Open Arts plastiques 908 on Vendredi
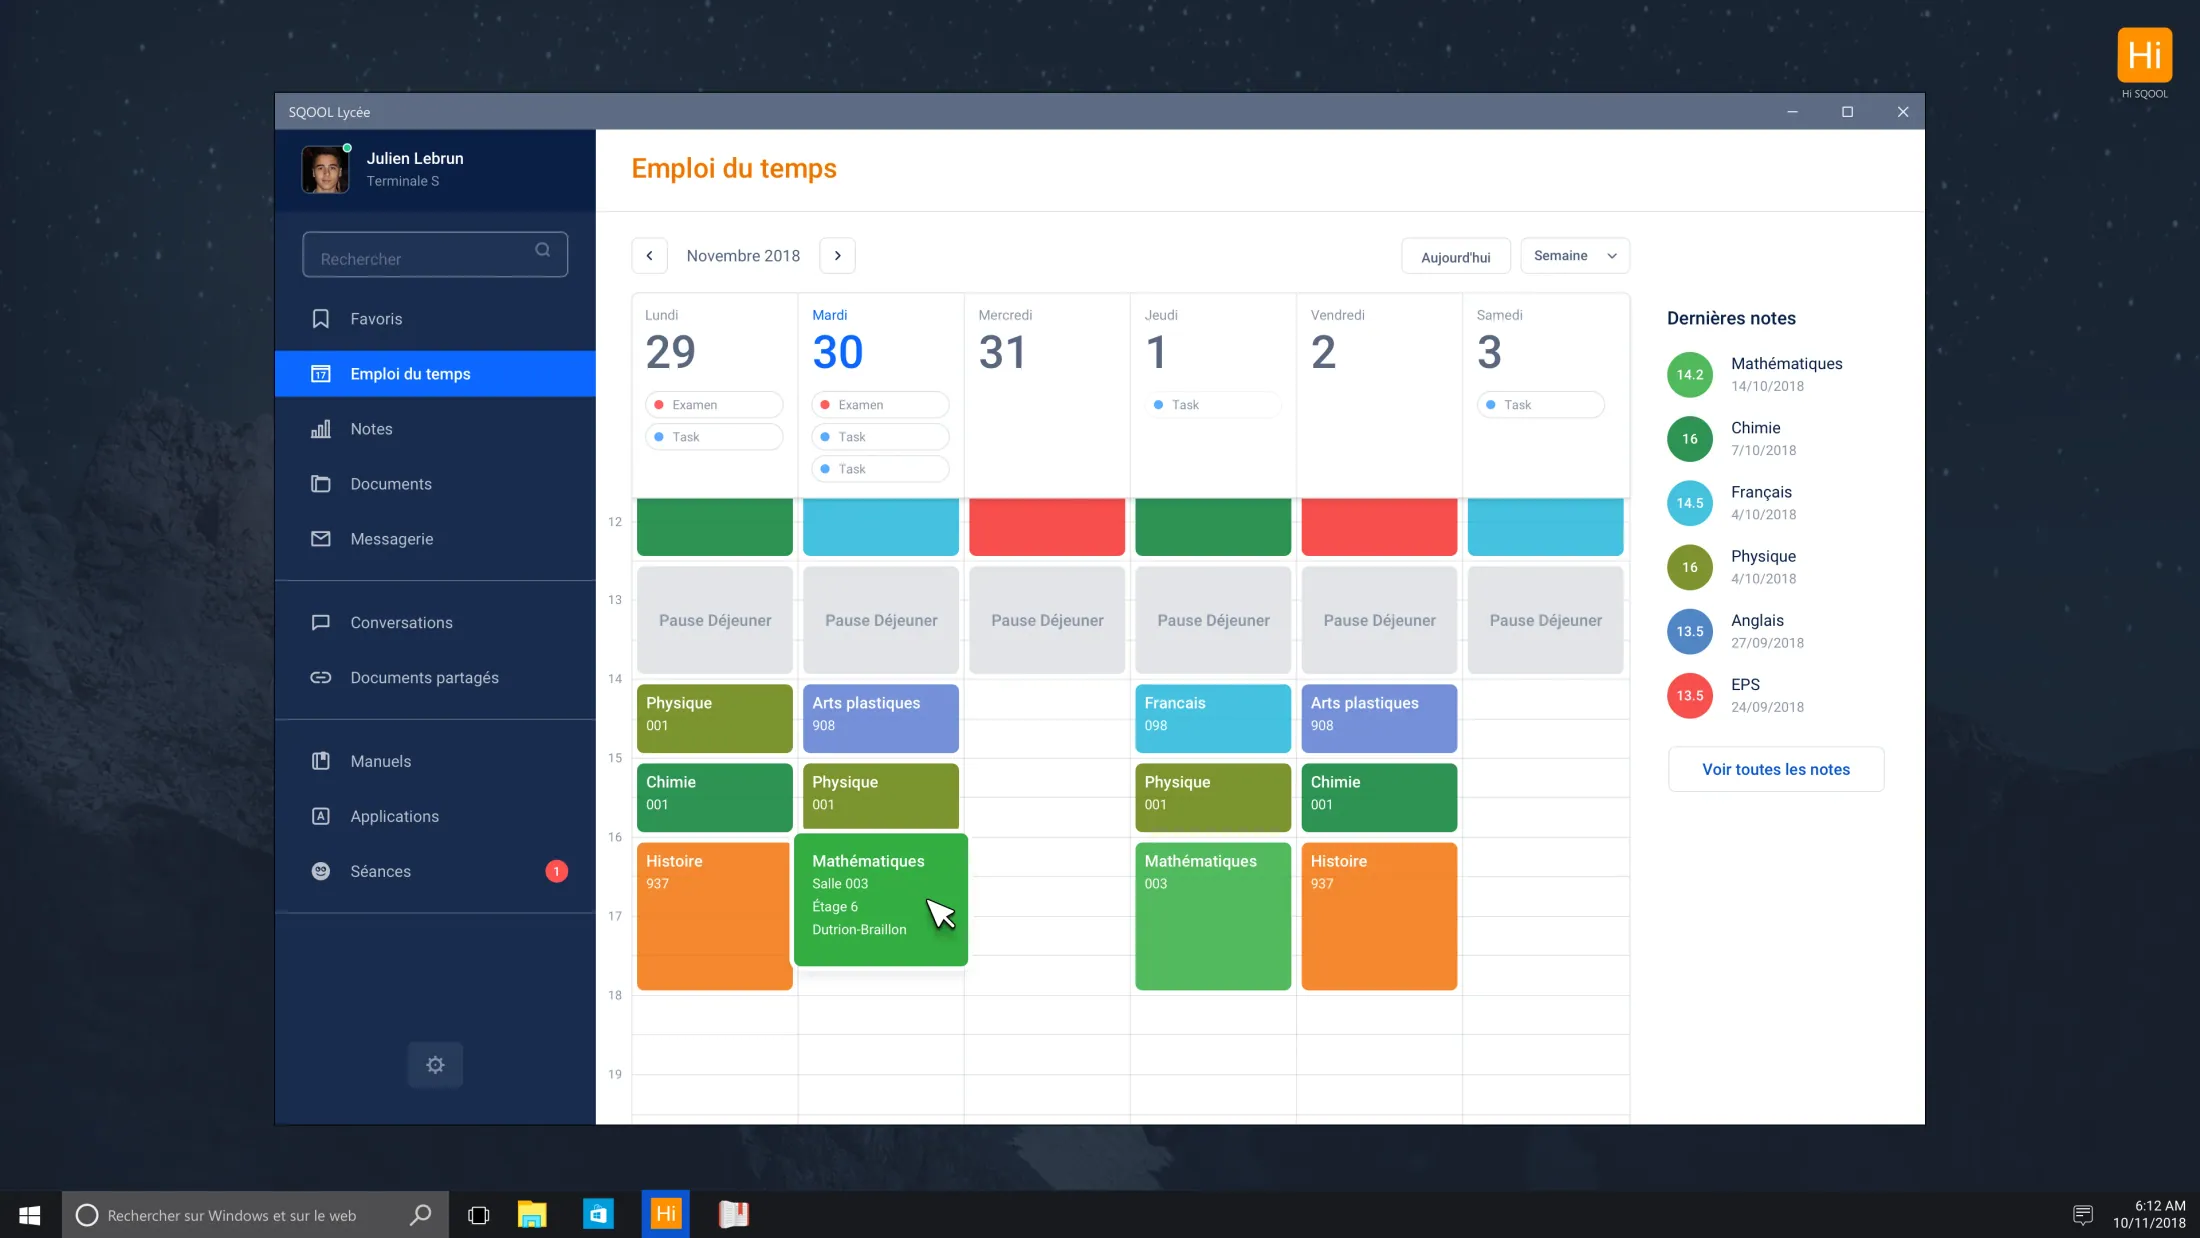Image resolution: width=2200 pixels, height=1238 pixels. [x=1379, y=718]
